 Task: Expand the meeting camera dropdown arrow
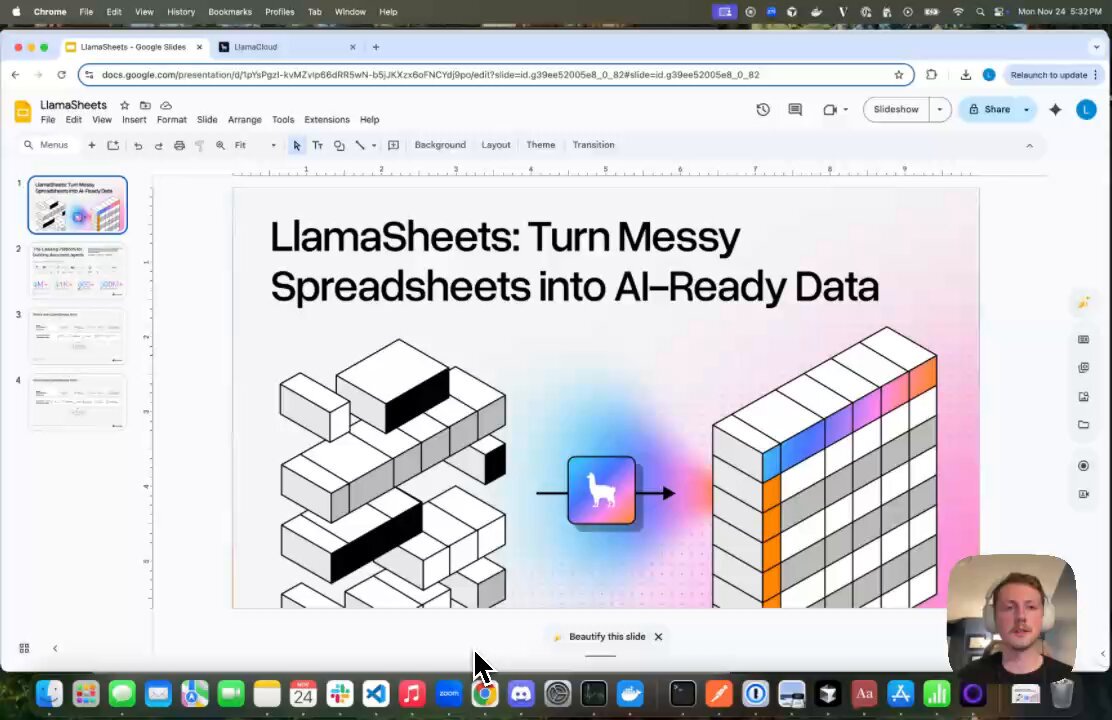[845, 109]
